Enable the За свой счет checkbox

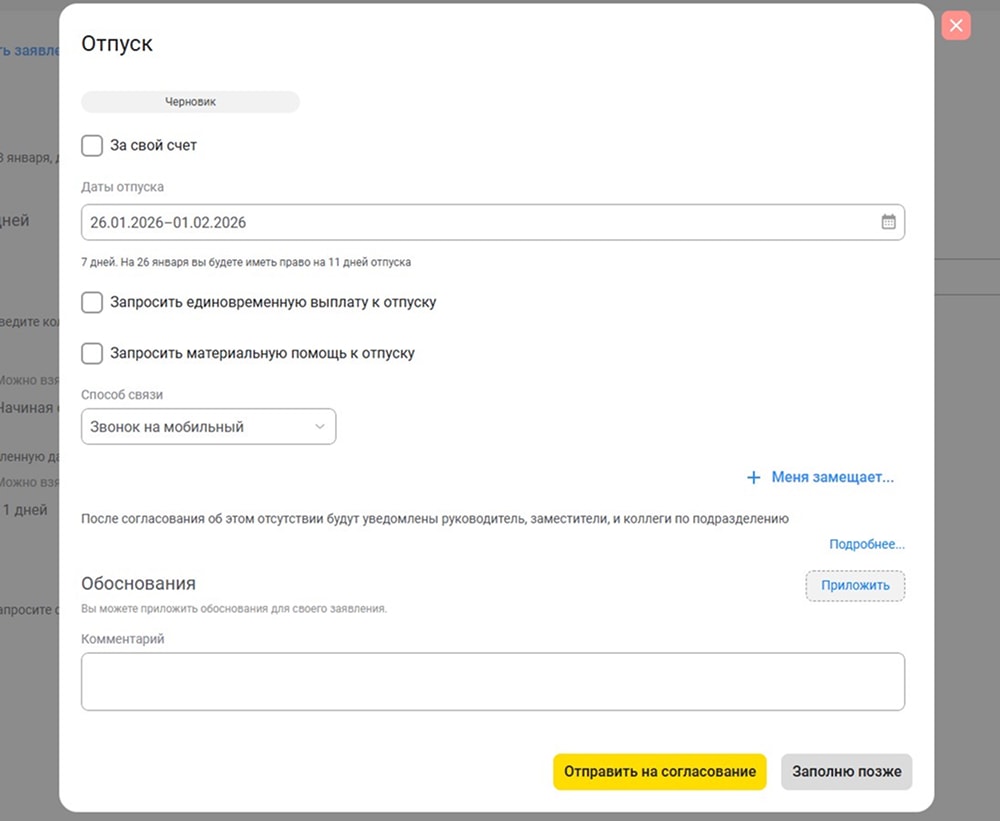coord(92,146)
